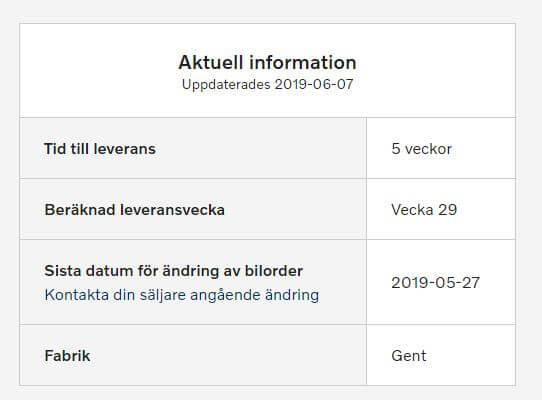Click the Beräknad leveransvecka row cell
The image size is (542, 400).
[193, 209]
